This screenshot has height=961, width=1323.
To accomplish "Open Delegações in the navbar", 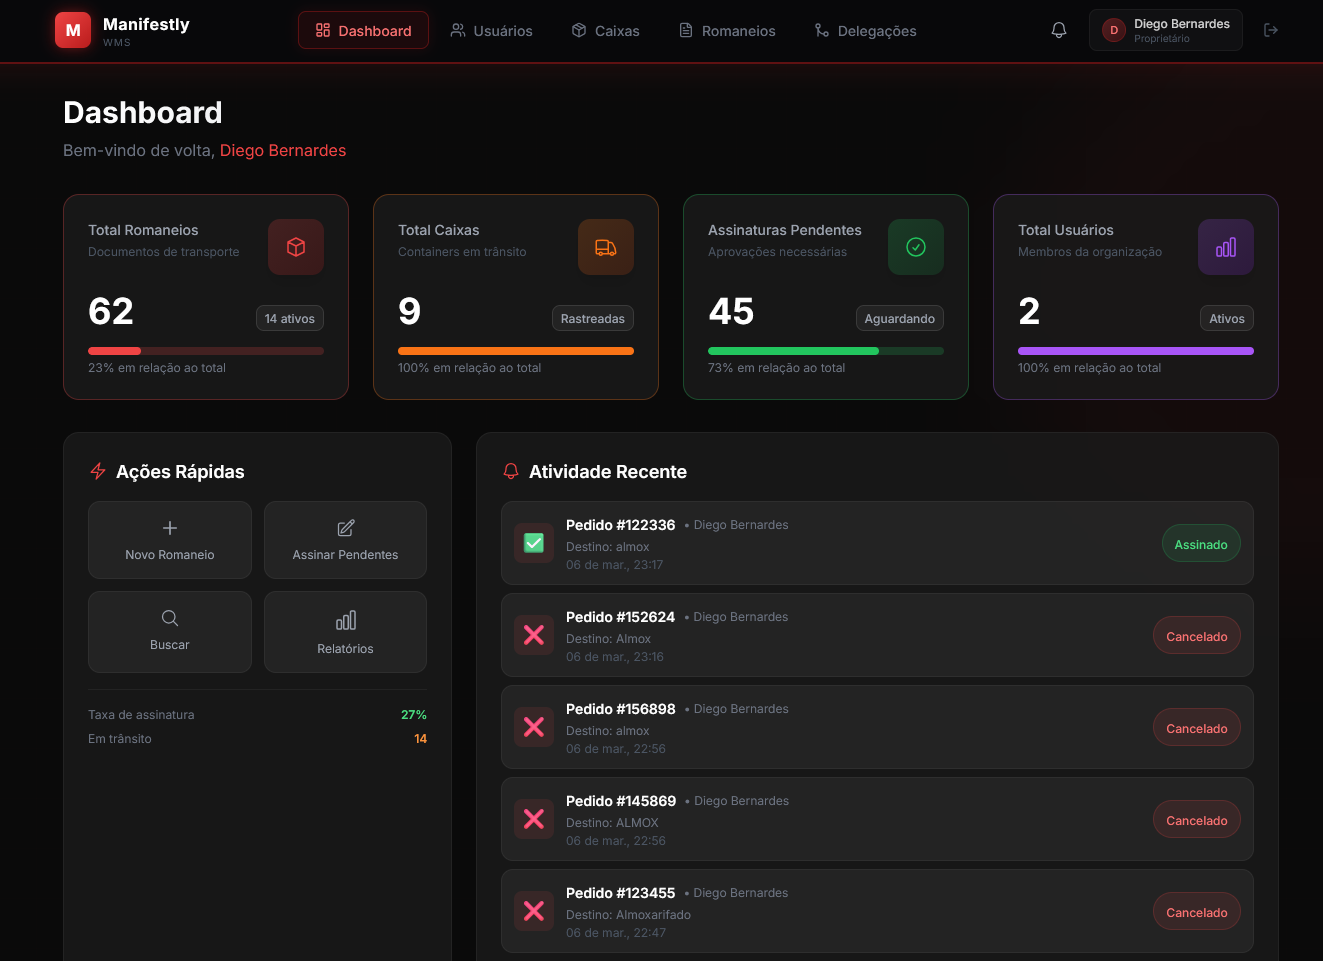I will click(865, 30).
